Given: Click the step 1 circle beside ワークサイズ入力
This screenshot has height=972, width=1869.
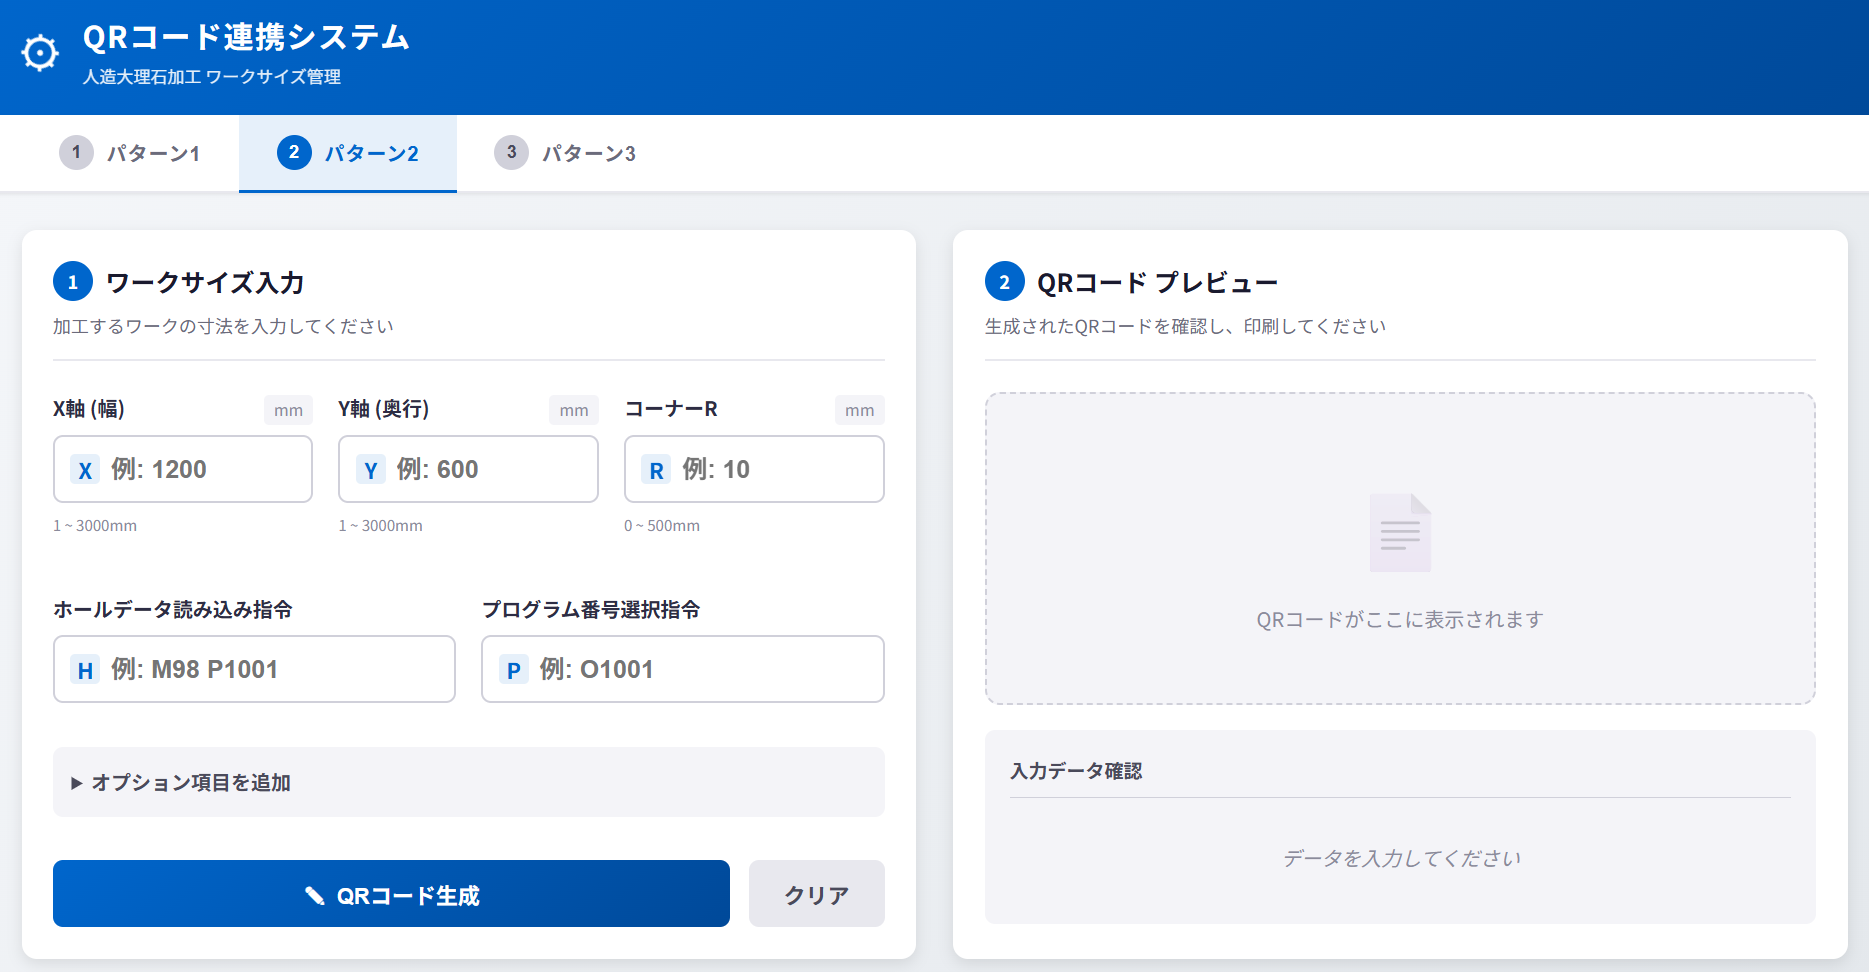Looking at the screenshot, I should point(71,281).
